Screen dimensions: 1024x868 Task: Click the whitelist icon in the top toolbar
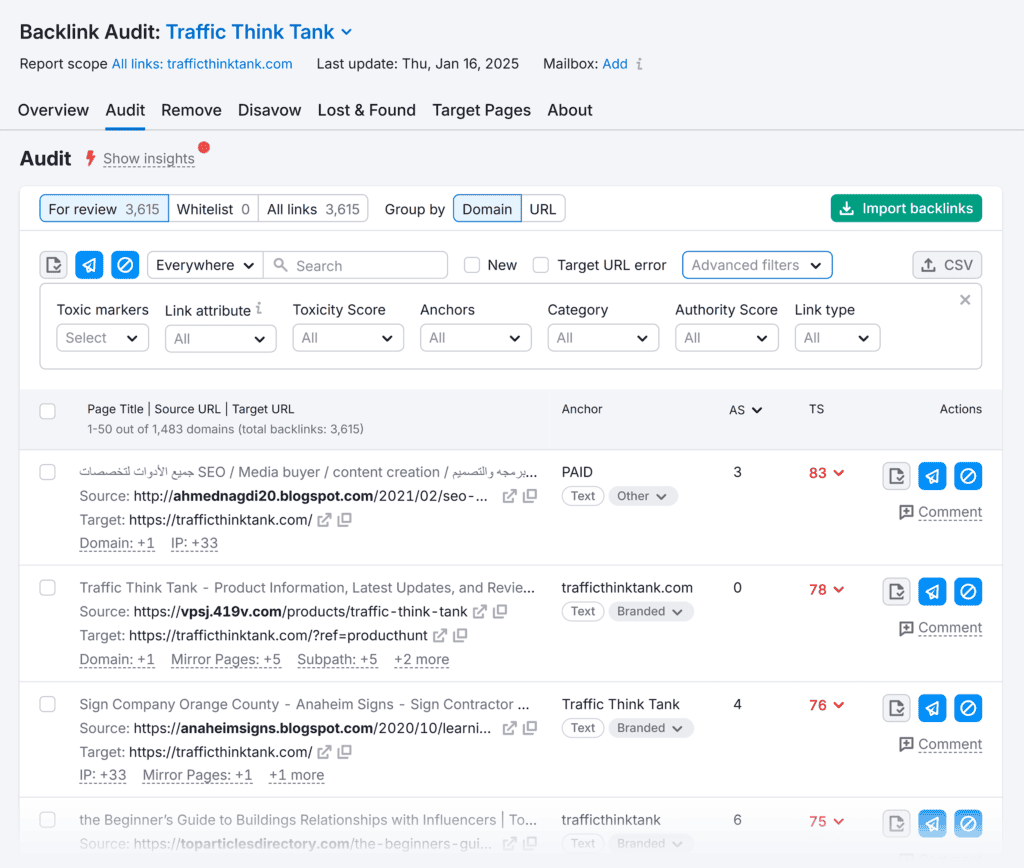click(54, 265)
